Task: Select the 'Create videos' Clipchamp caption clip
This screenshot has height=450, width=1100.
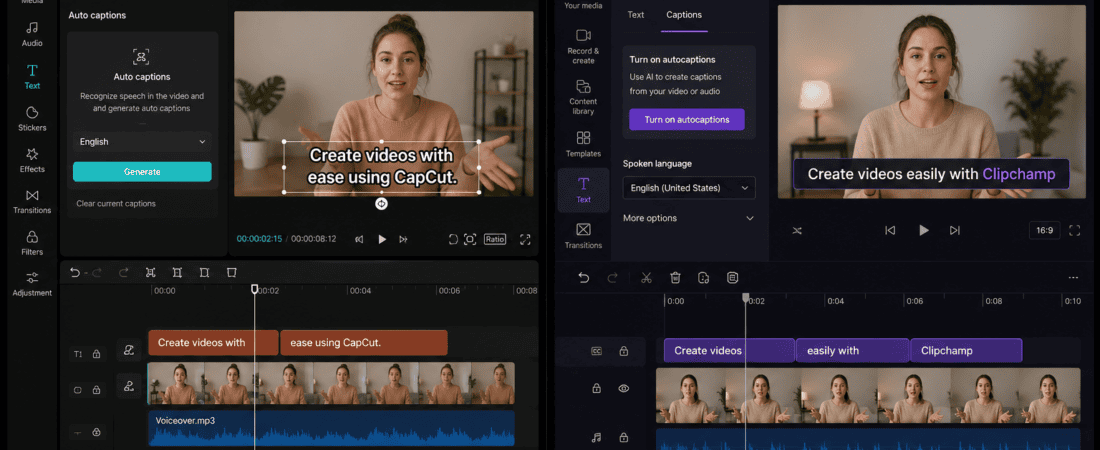Action: coord(729,350)
